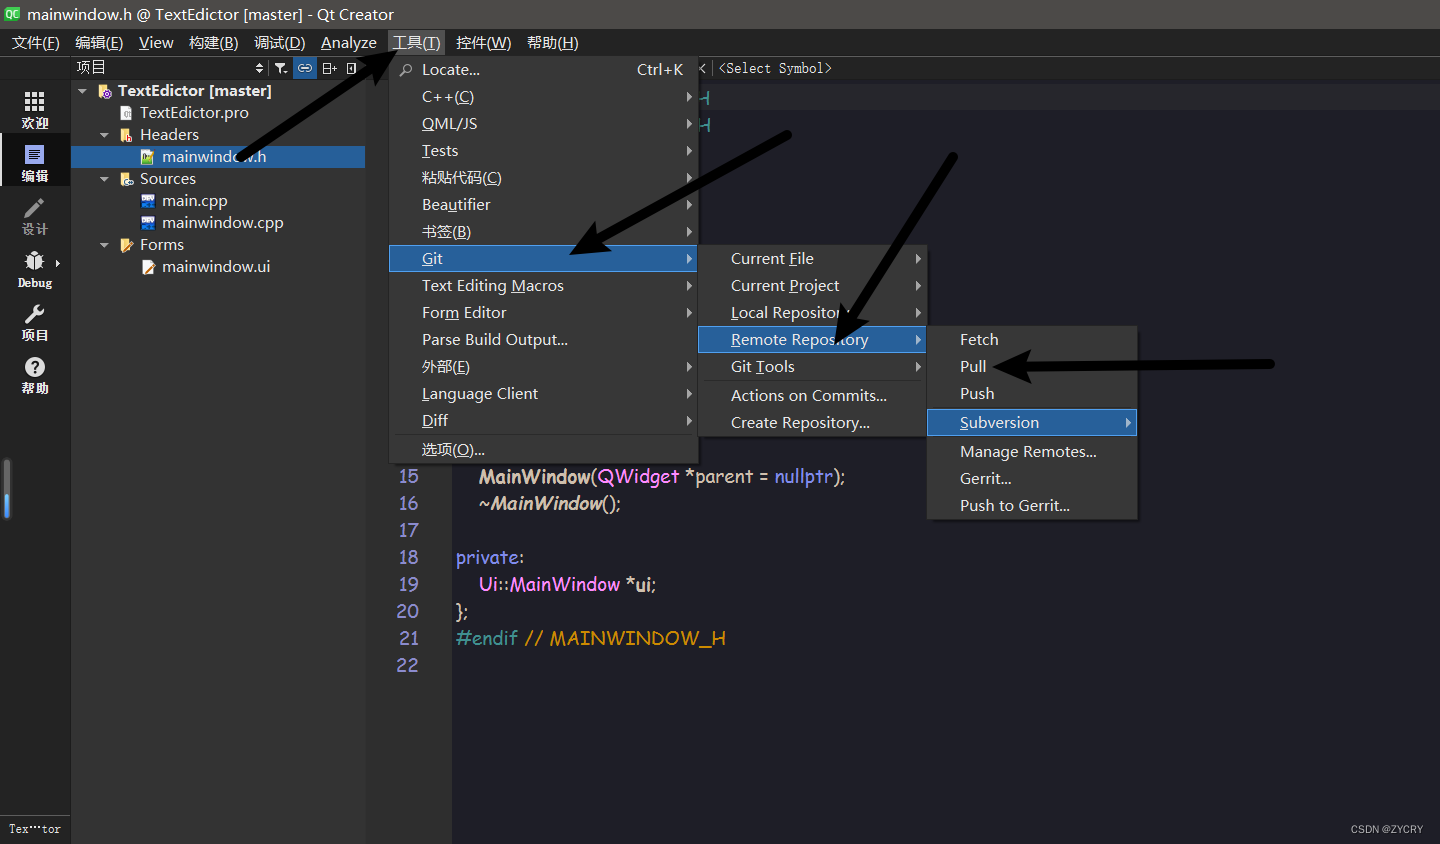The height and width of the screenshot is (844, 1440).
Task: Switch to Debug mode in sidebar
Action: [x=35, y=268]
